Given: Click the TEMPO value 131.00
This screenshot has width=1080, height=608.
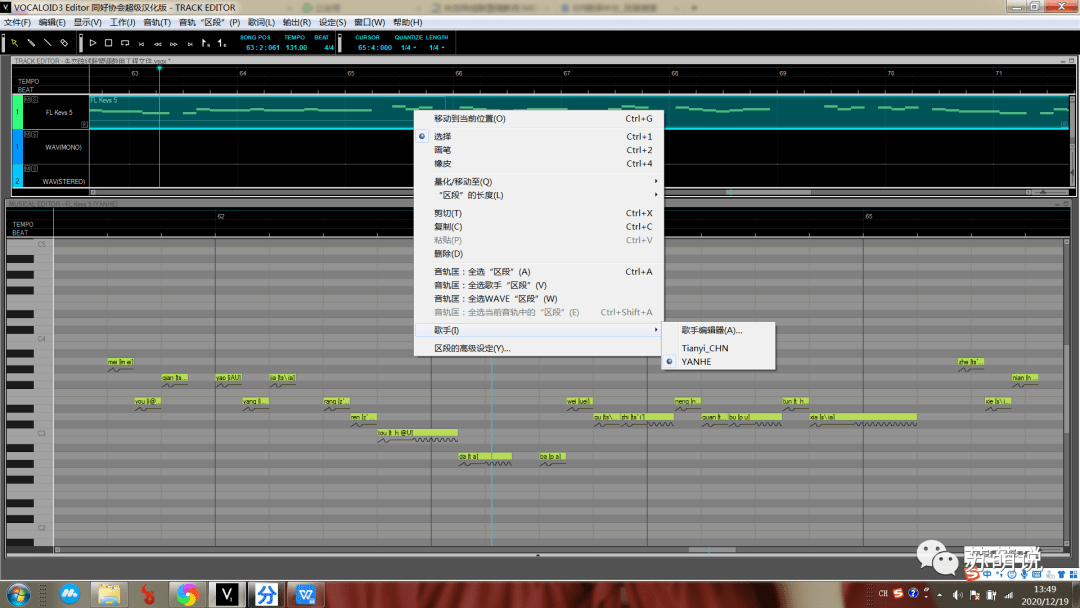Looking at the screenshot, I should click(x=296, y=48).
